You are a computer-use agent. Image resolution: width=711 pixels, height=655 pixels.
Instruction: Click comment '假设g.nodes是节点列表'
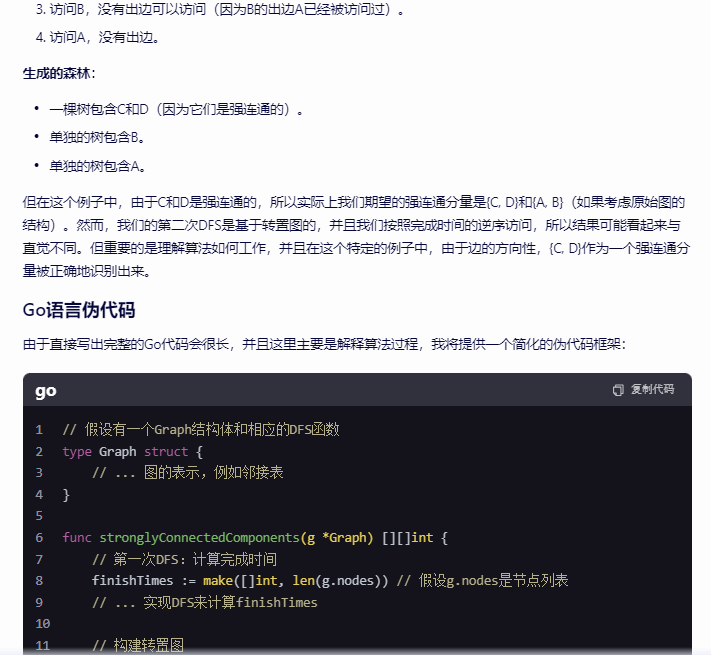click(482, 581)
